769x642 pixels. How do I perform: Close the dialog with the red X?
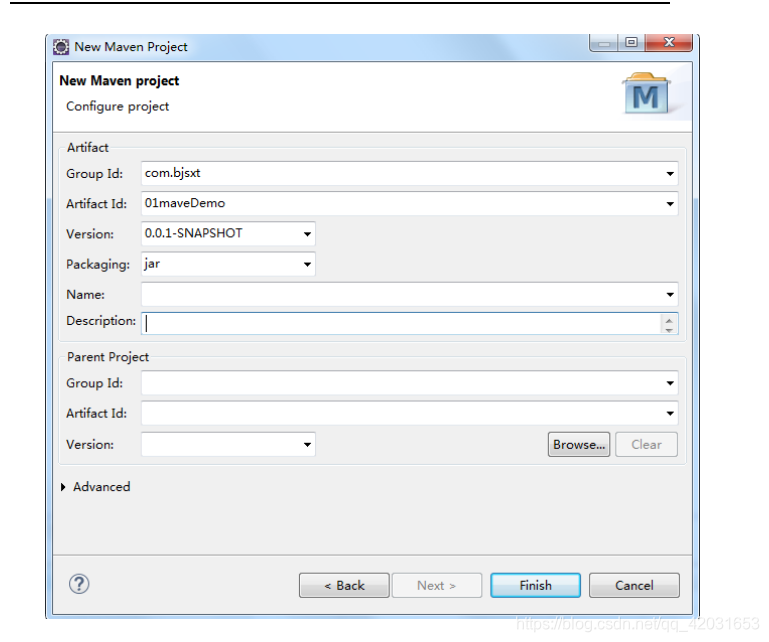click(669, 42)
